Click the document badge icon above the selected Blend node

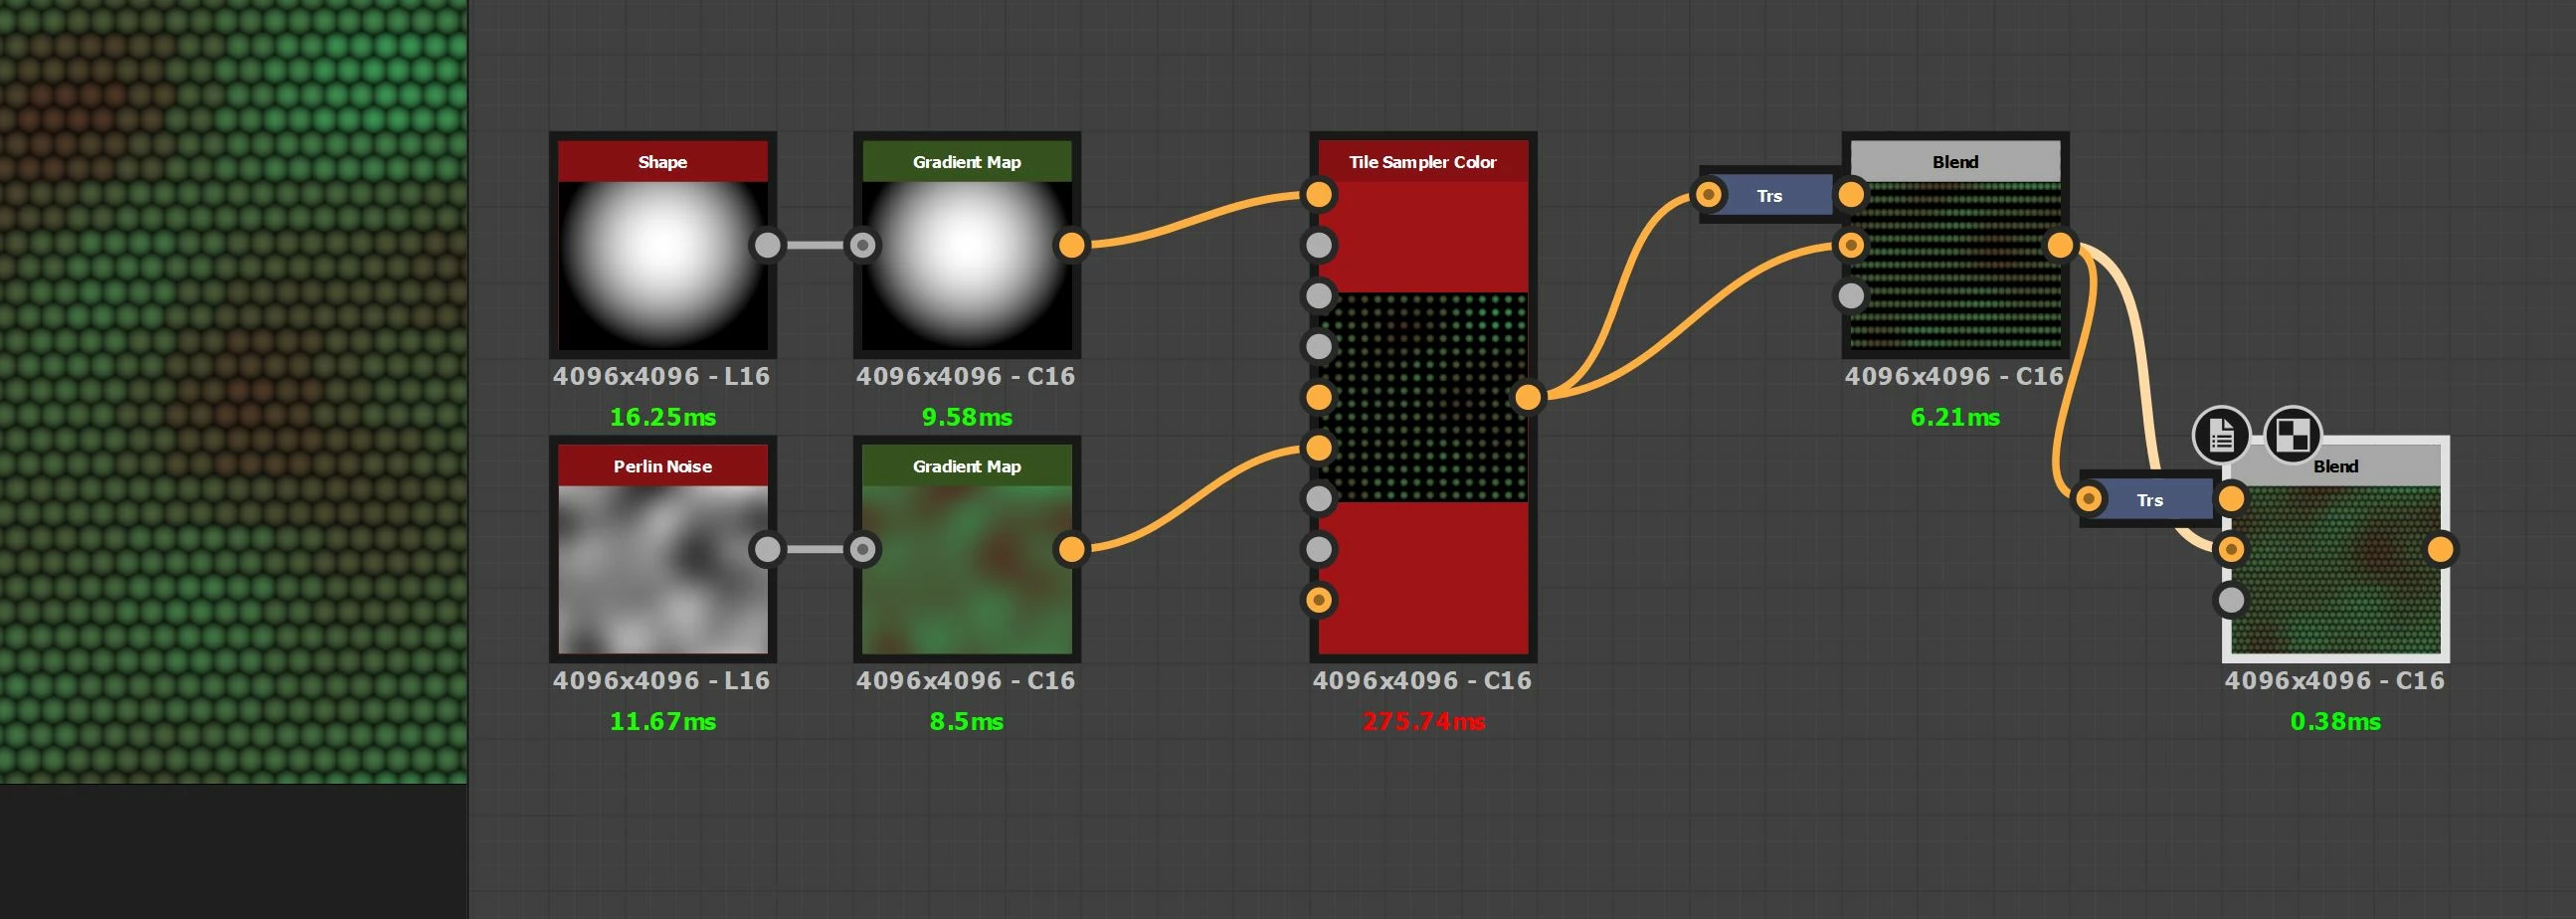click(2221, 435)
